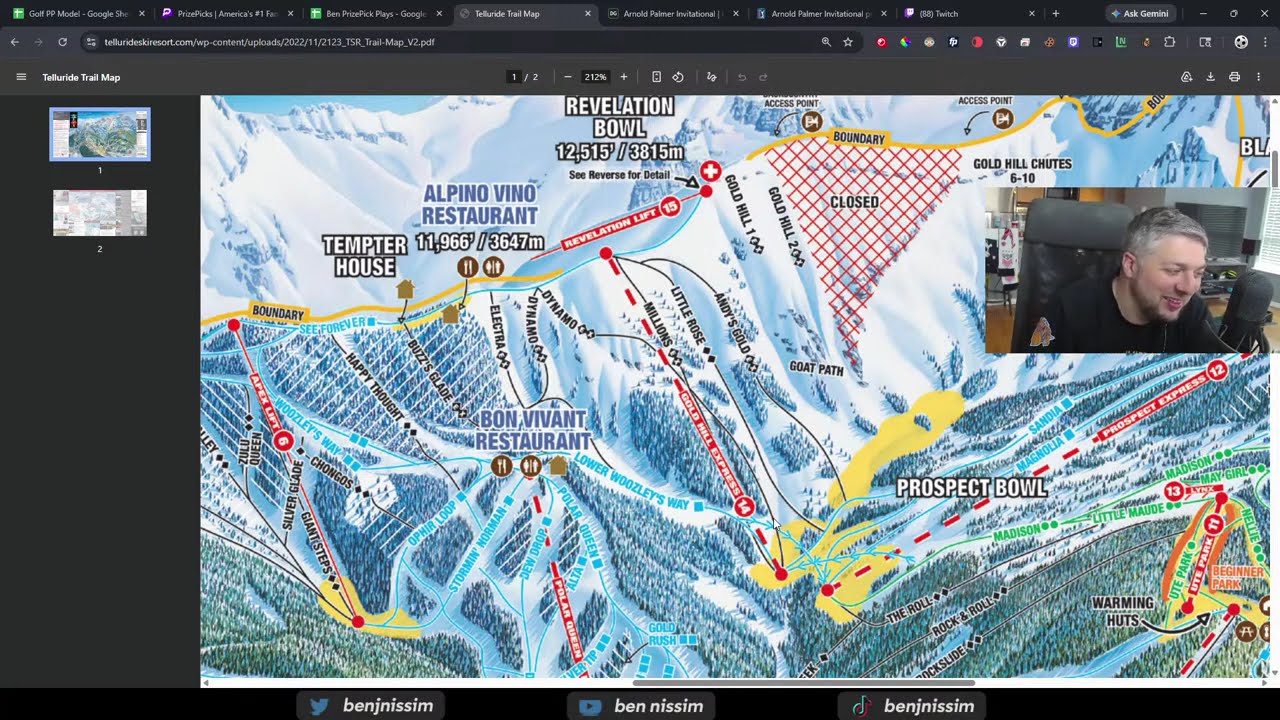Click the Telluride Trail Map document title

pyautogui.click(x=81, y=77)
